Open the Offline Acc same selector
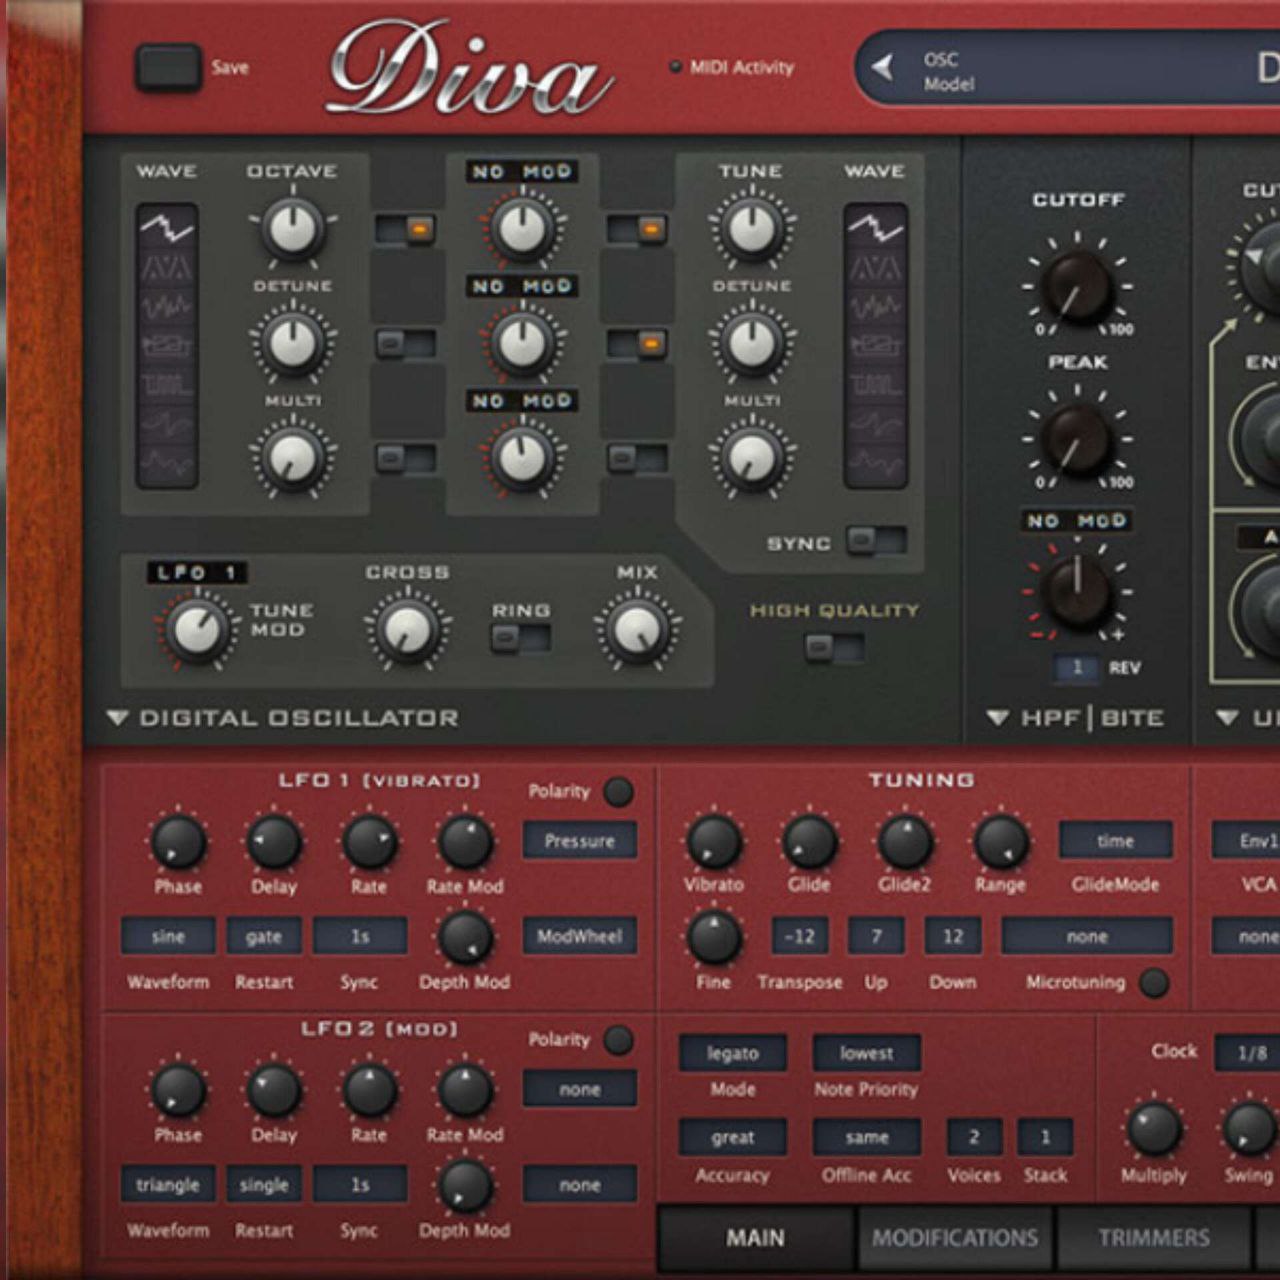1280x1280 pixels. [x=866, y=1138]
